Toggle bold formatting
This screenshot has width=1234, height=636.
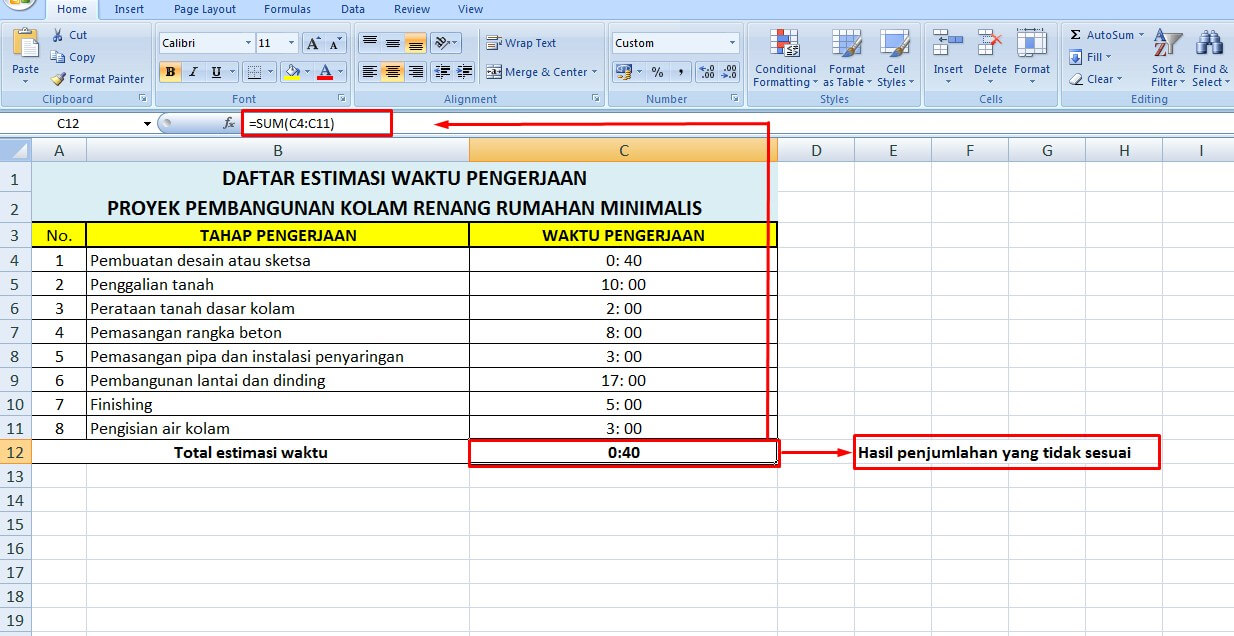coord(168,72)
